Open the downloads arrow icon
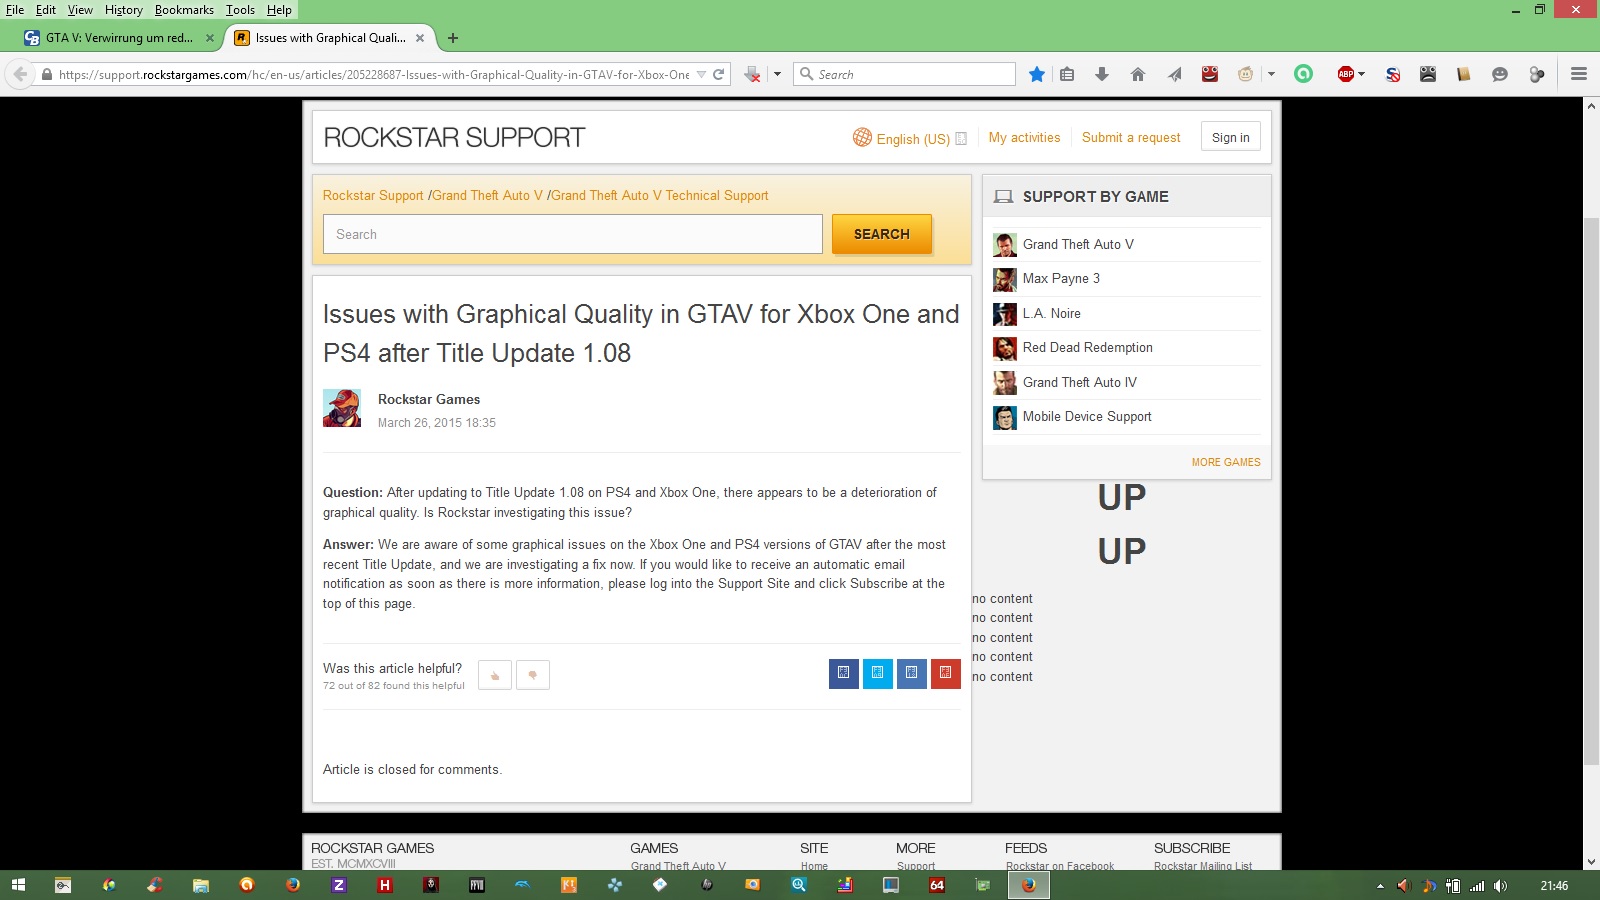The image size is (1600, 900). 1102,74
